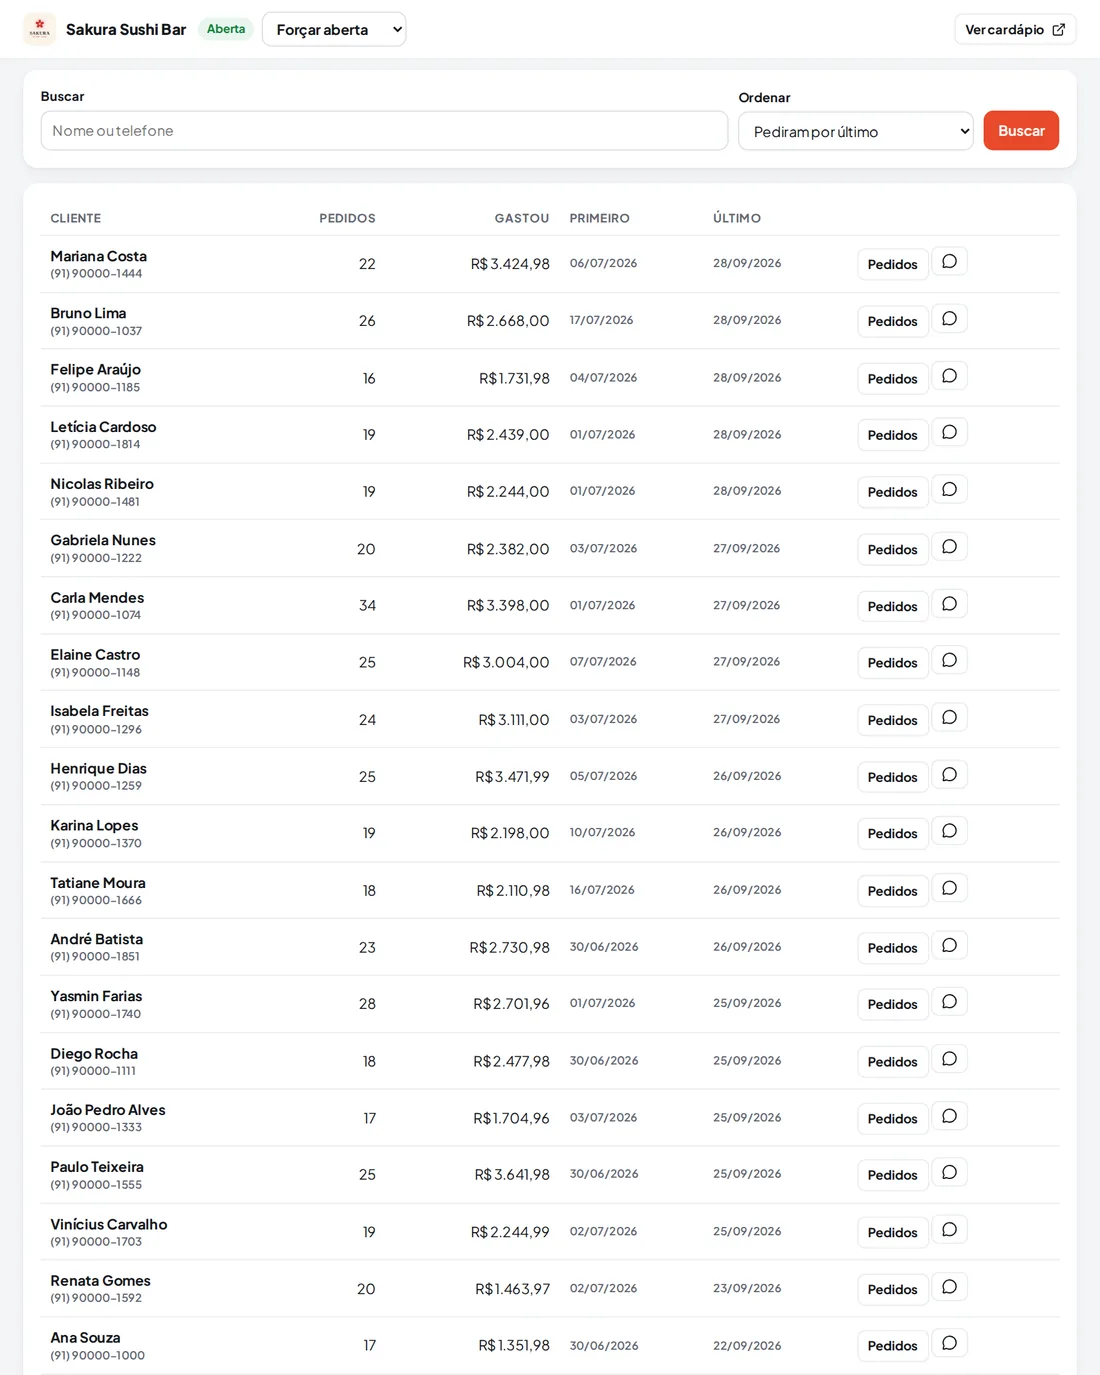Open message icon for Bruno Lima
1100x1375 pixels.
[949, 319]
